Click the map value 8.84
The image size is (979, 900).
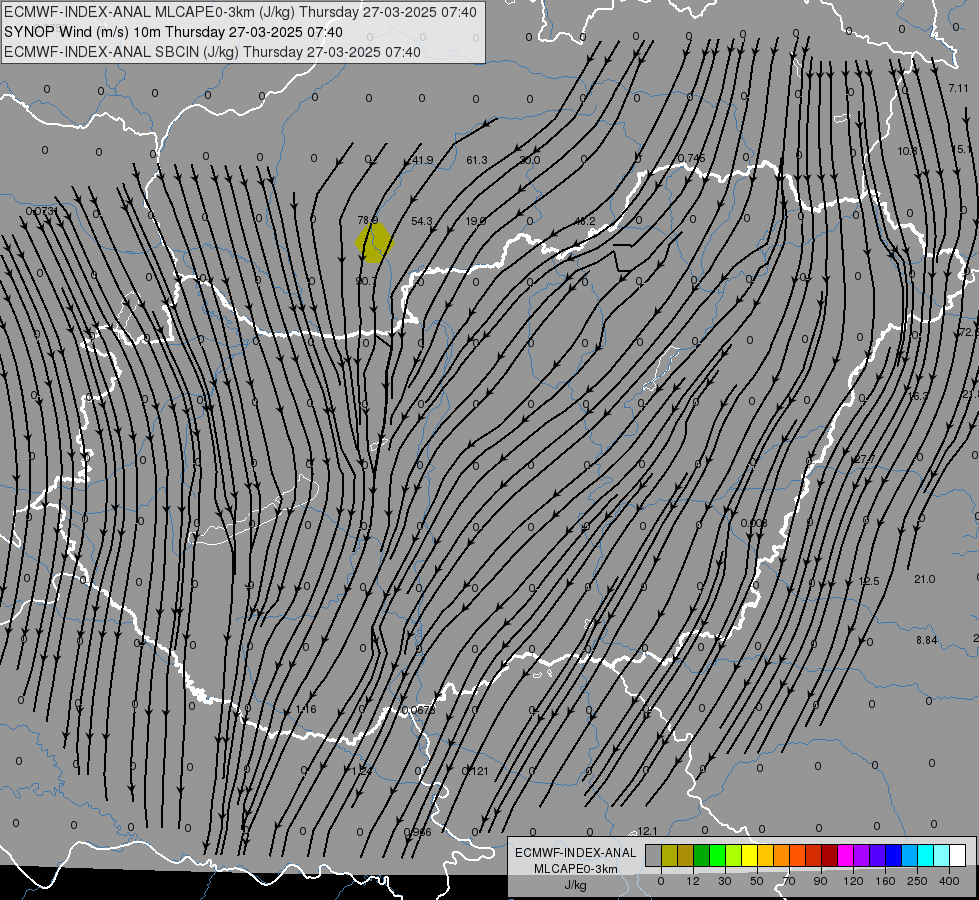pos(927,640)
